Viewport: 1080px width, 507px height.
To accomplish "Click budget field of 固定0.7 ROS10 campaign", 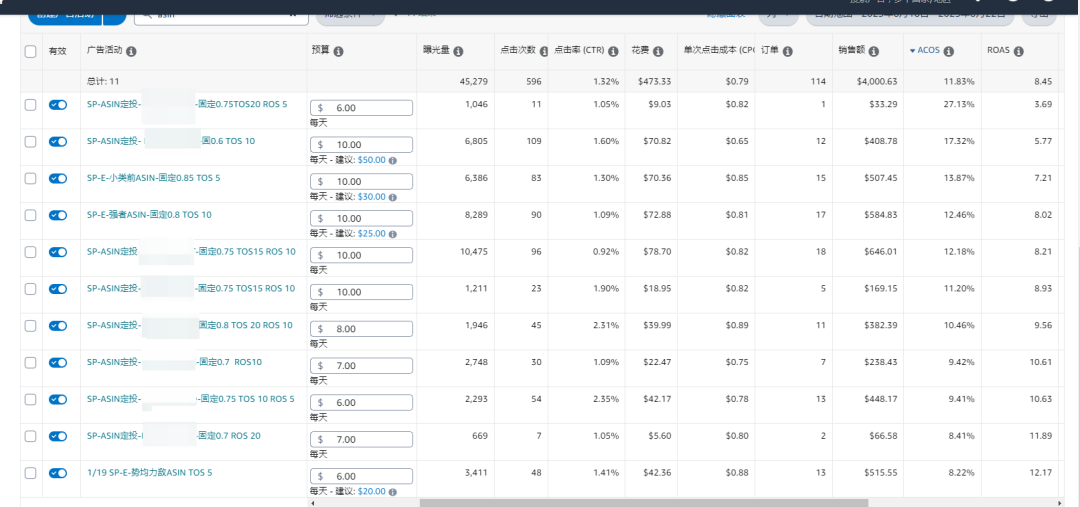I will (362, 366).
